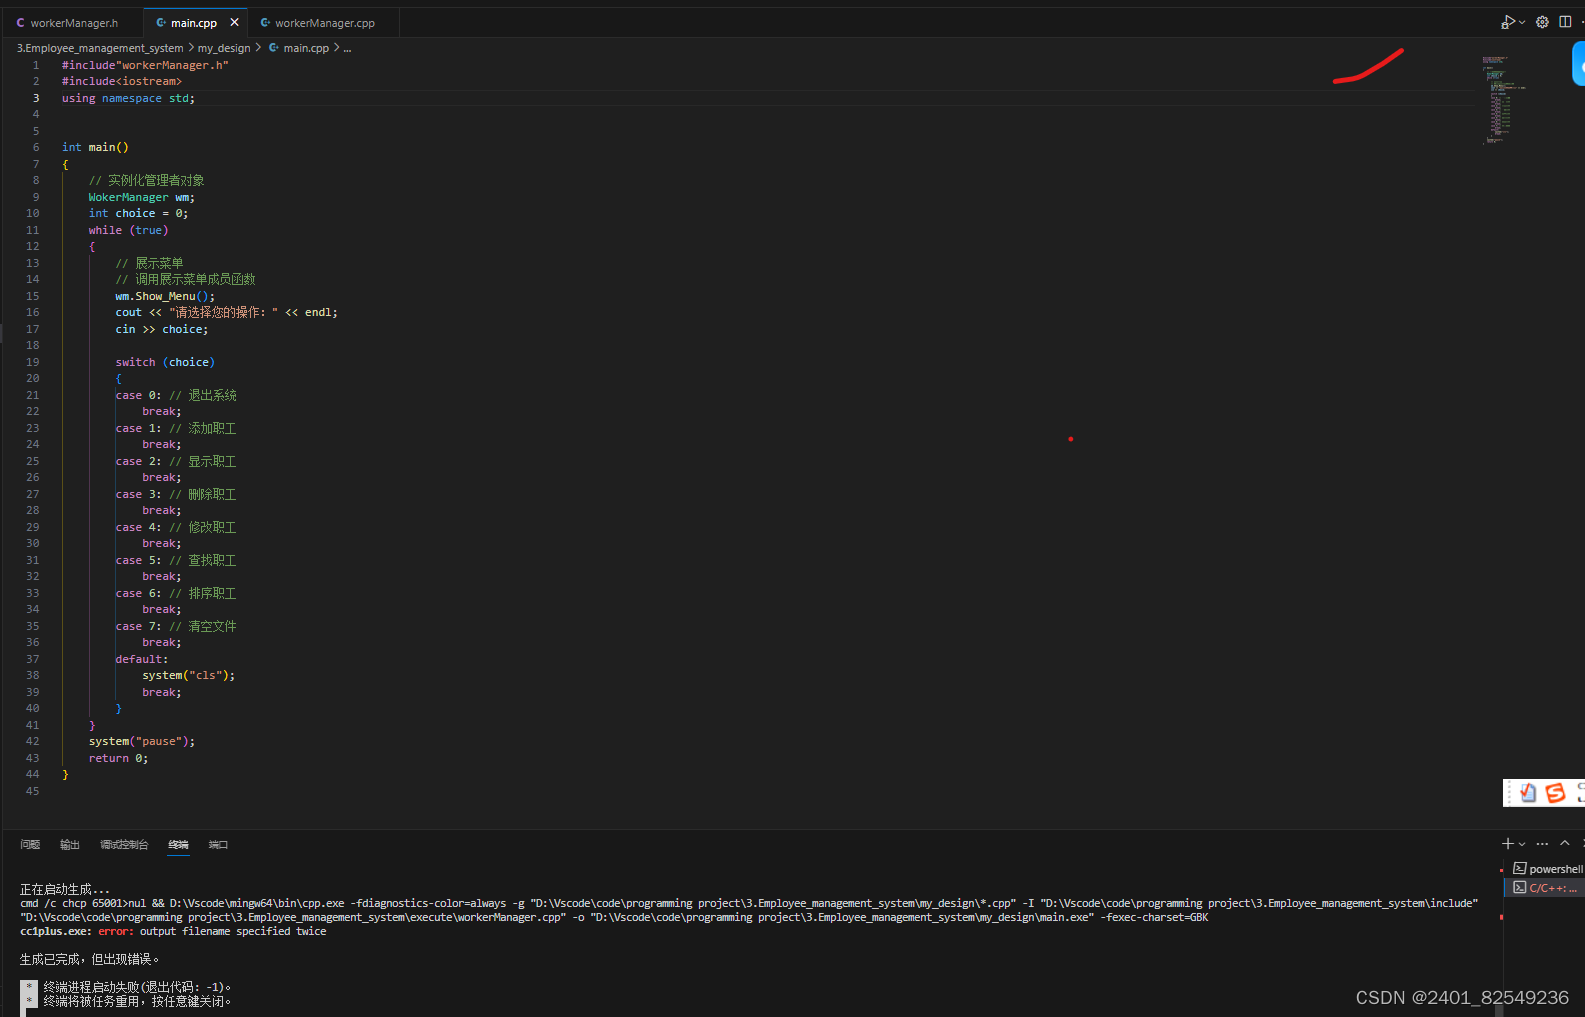
Task: Select the 终端 (Terminal) panel tab
Action: point(178,845)
